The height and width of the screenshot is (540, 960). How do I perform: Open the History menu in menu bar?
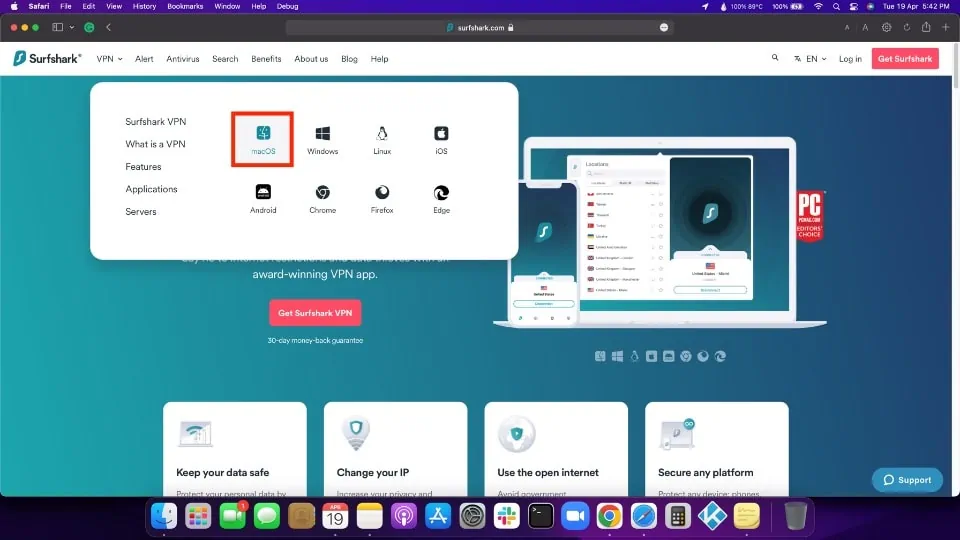point(144,6)
